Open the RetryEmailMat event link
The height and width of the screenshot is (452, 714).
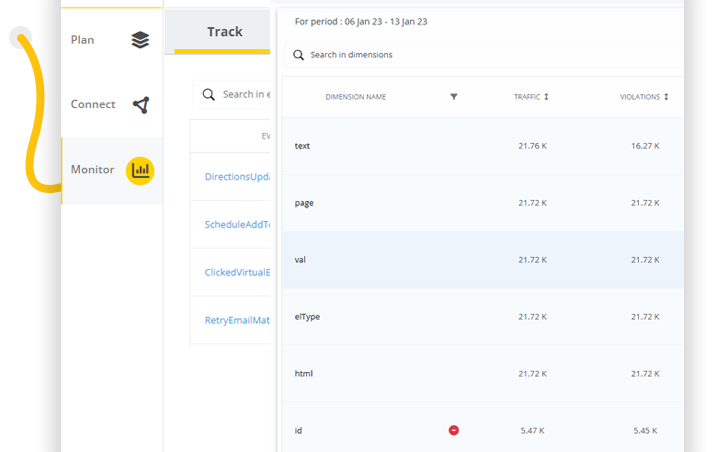(237, 320)
